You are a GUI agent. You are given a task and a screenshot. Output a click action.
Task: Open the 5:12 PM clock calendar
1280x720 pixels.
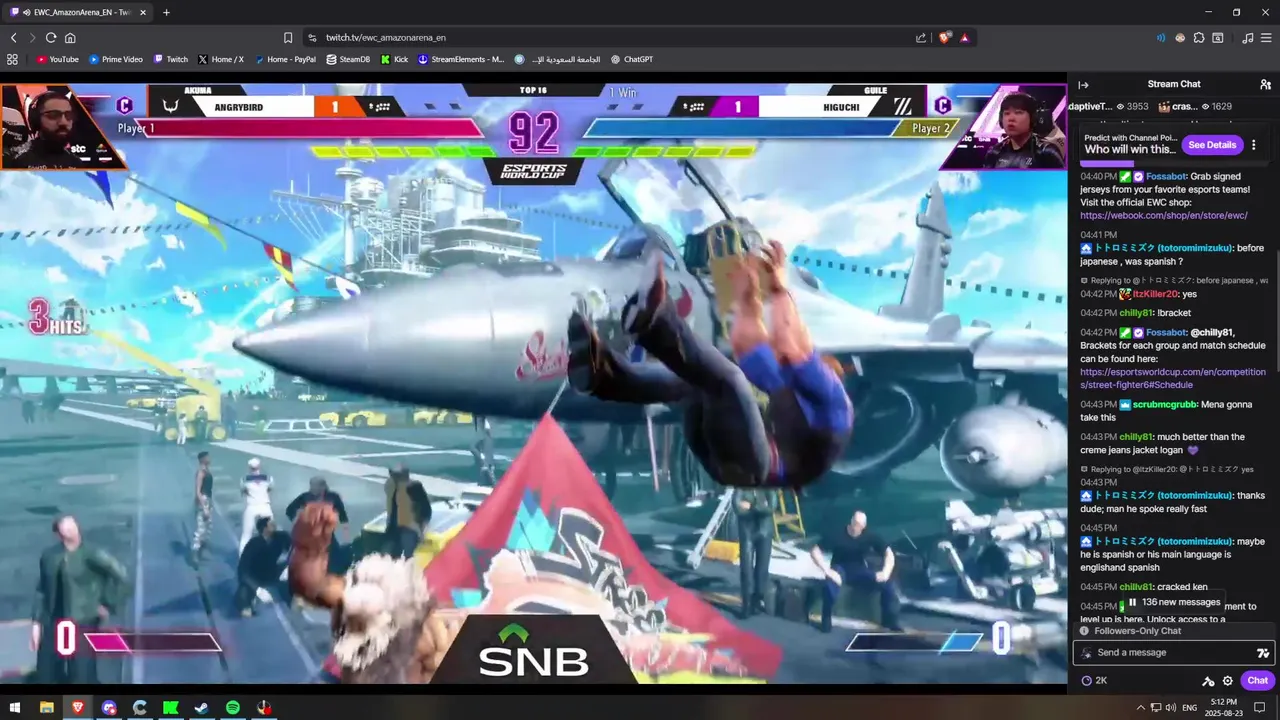[x=1224, y=708]
